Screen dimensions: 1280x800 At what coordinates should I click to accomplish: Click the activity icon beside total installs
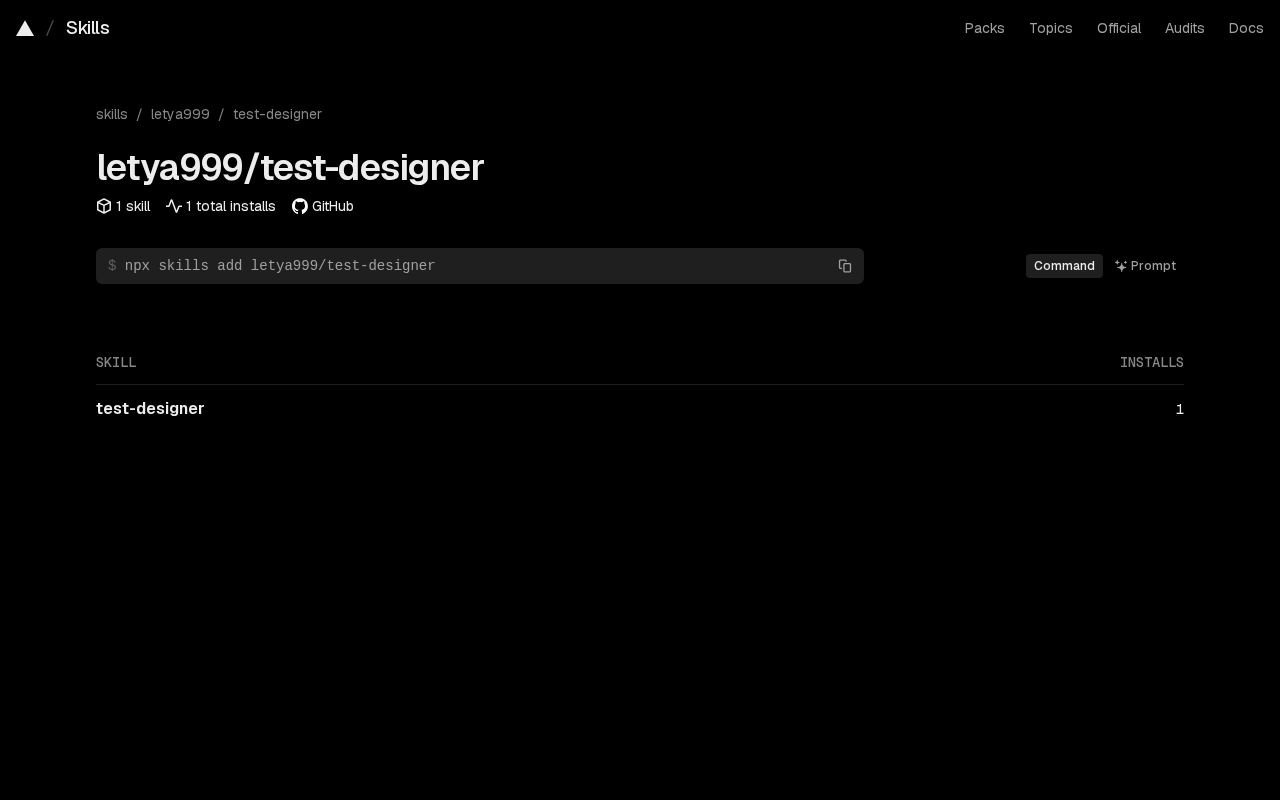click(174, 206)
